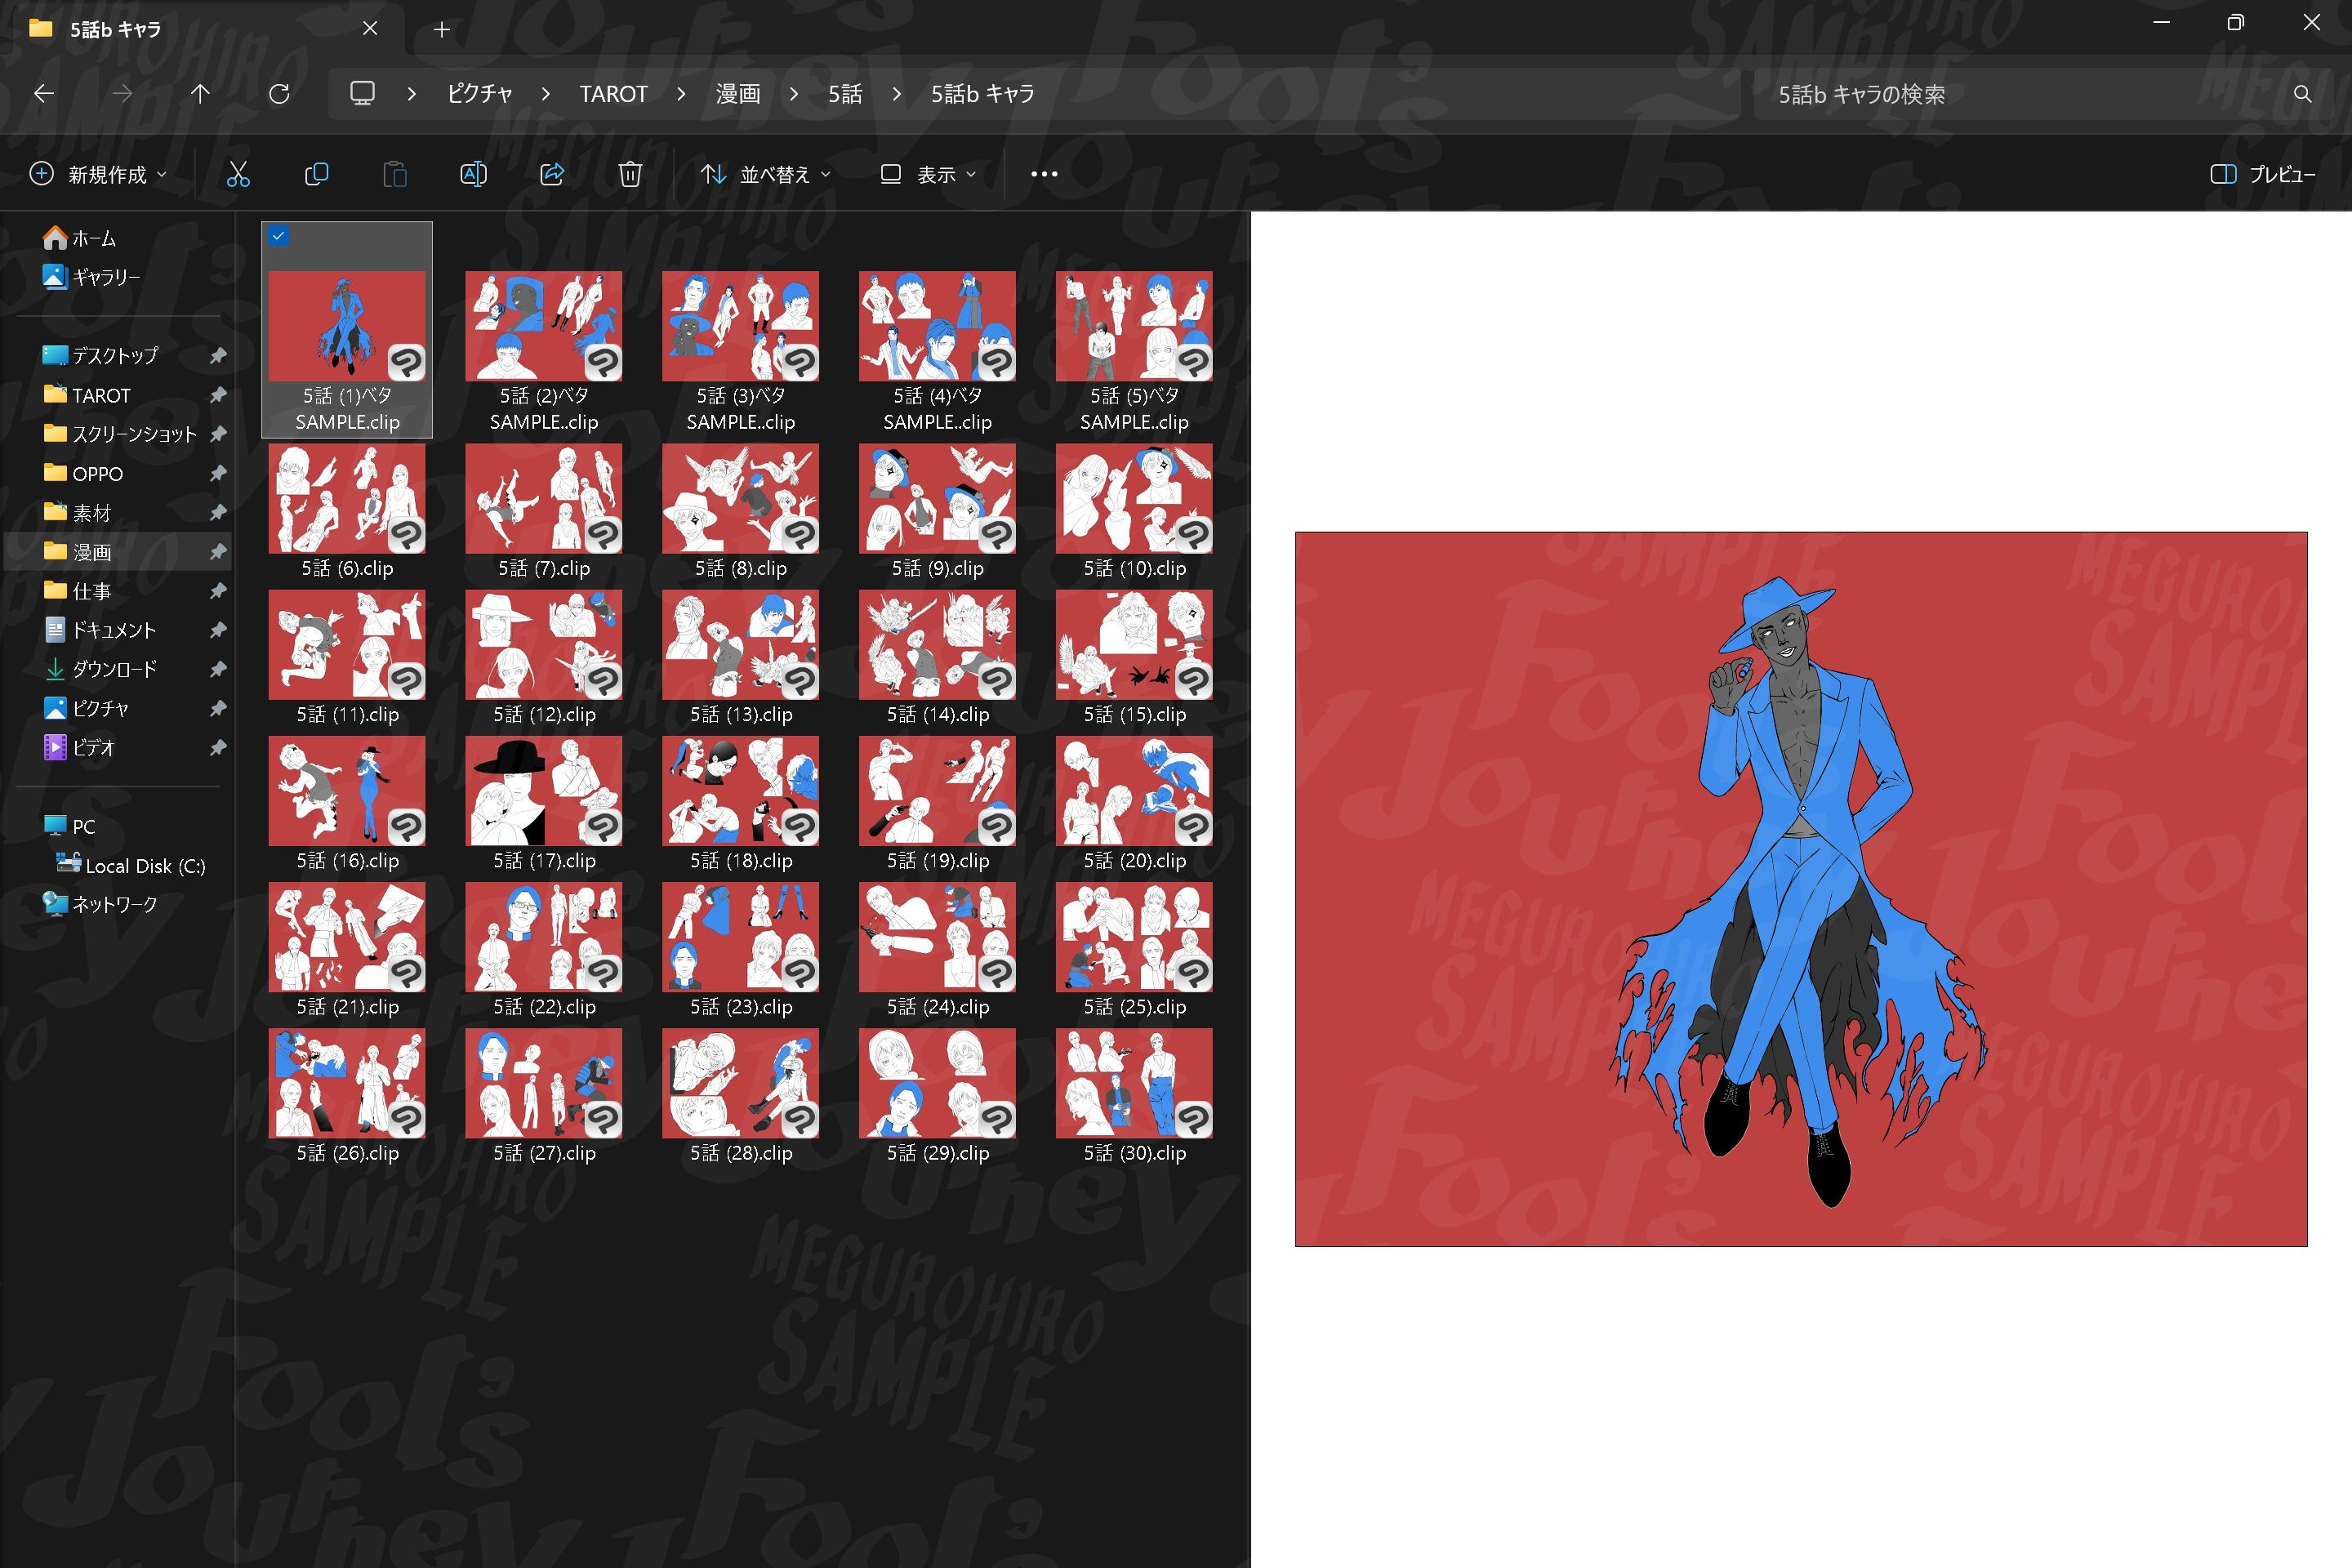Toggle the プレビュー preview pane

coord(2262,175)
